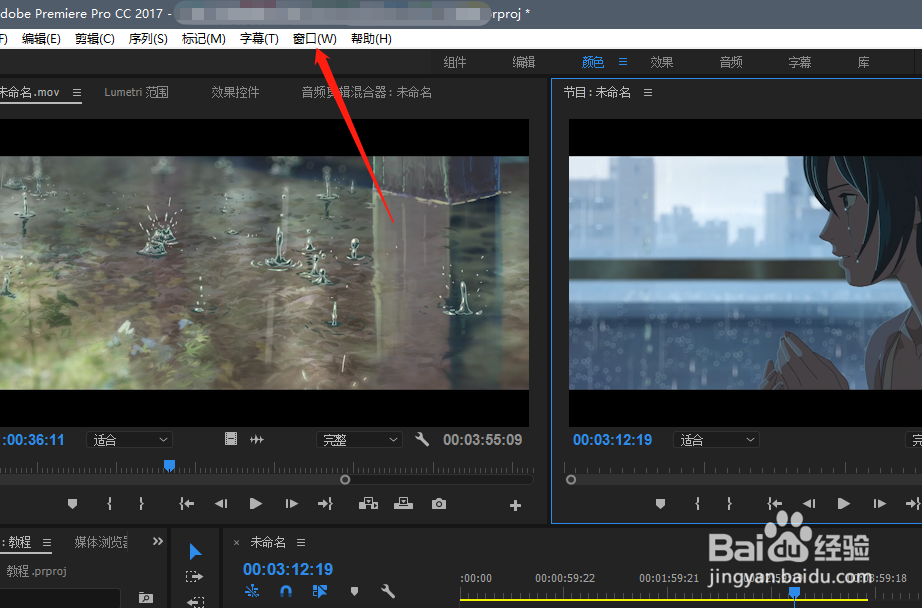Open Source monitor wrench settings

tap(422, 439)
